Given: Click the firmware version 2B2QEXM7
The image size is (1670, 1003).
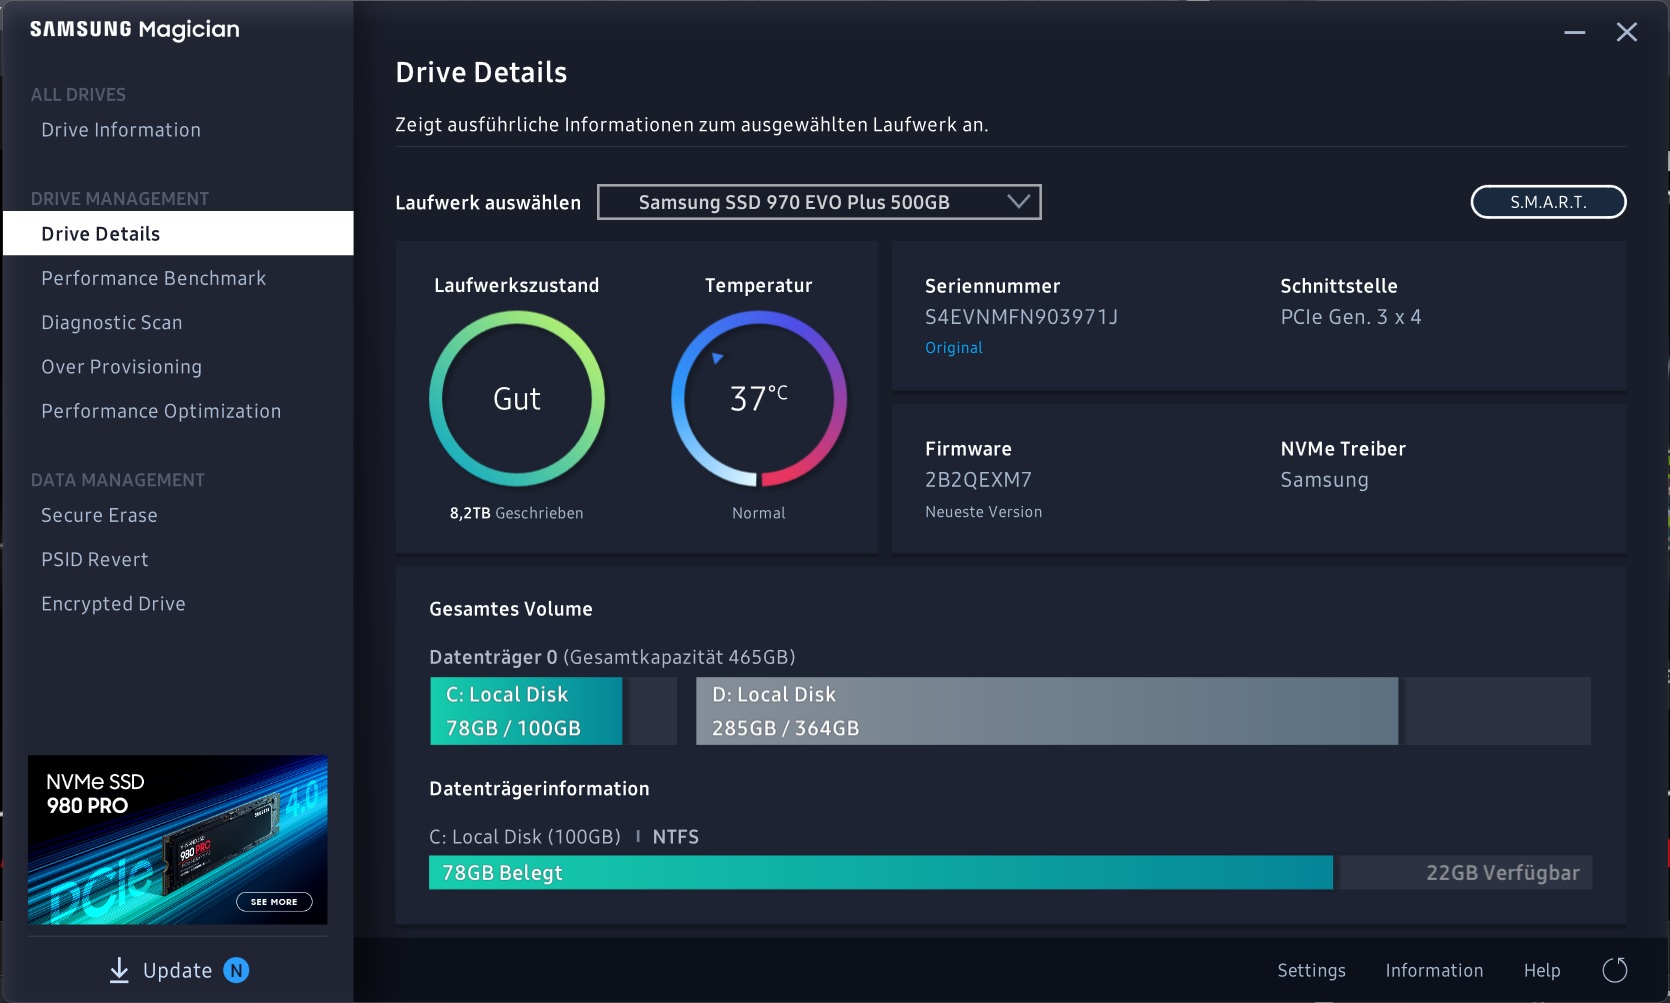Looking at the screenshot, I should [978, 480].
